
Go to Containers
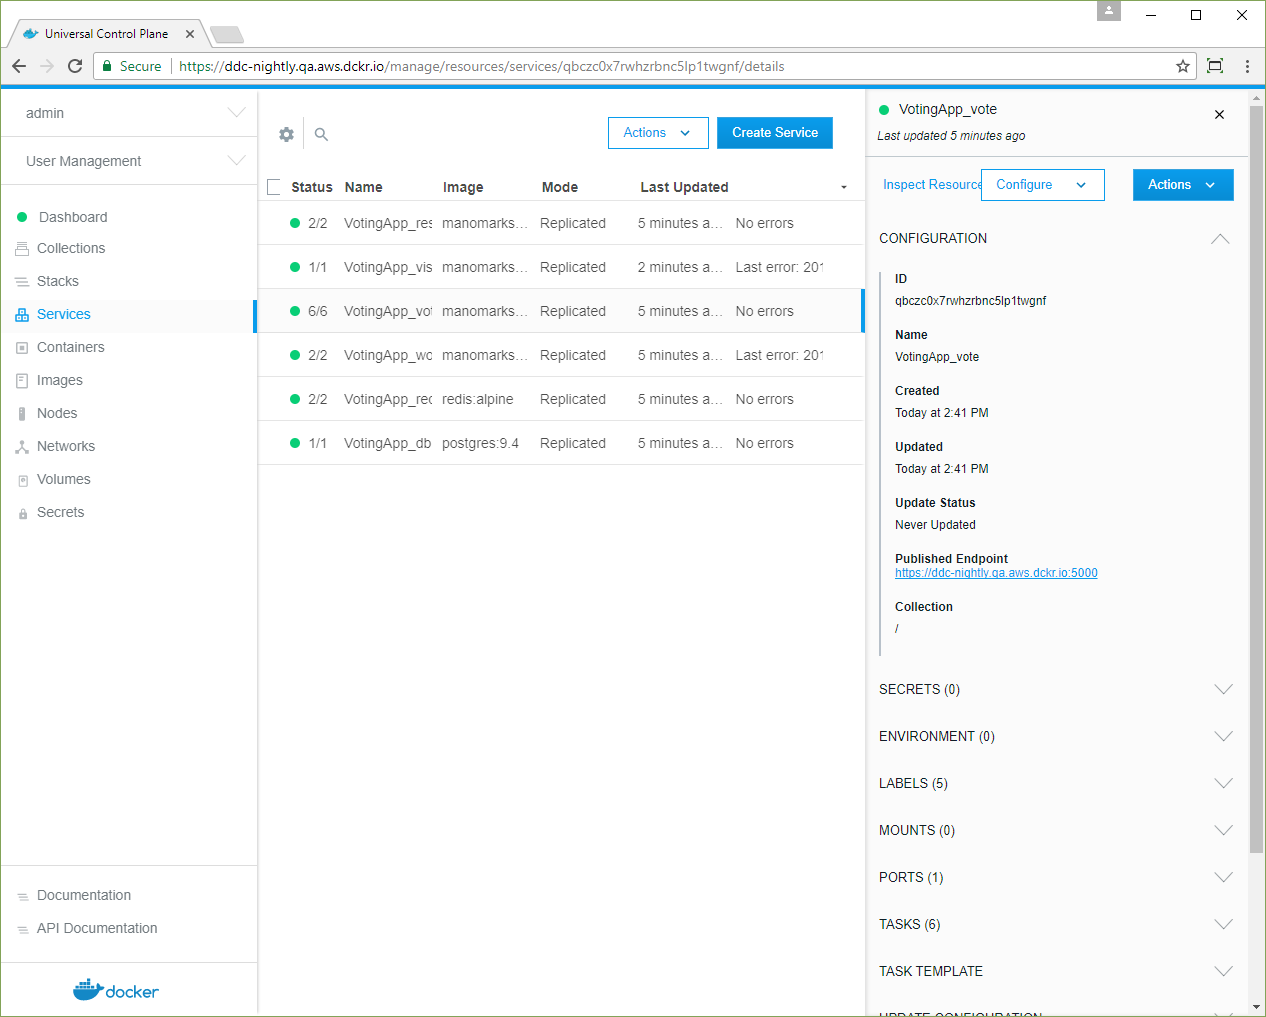70,347
